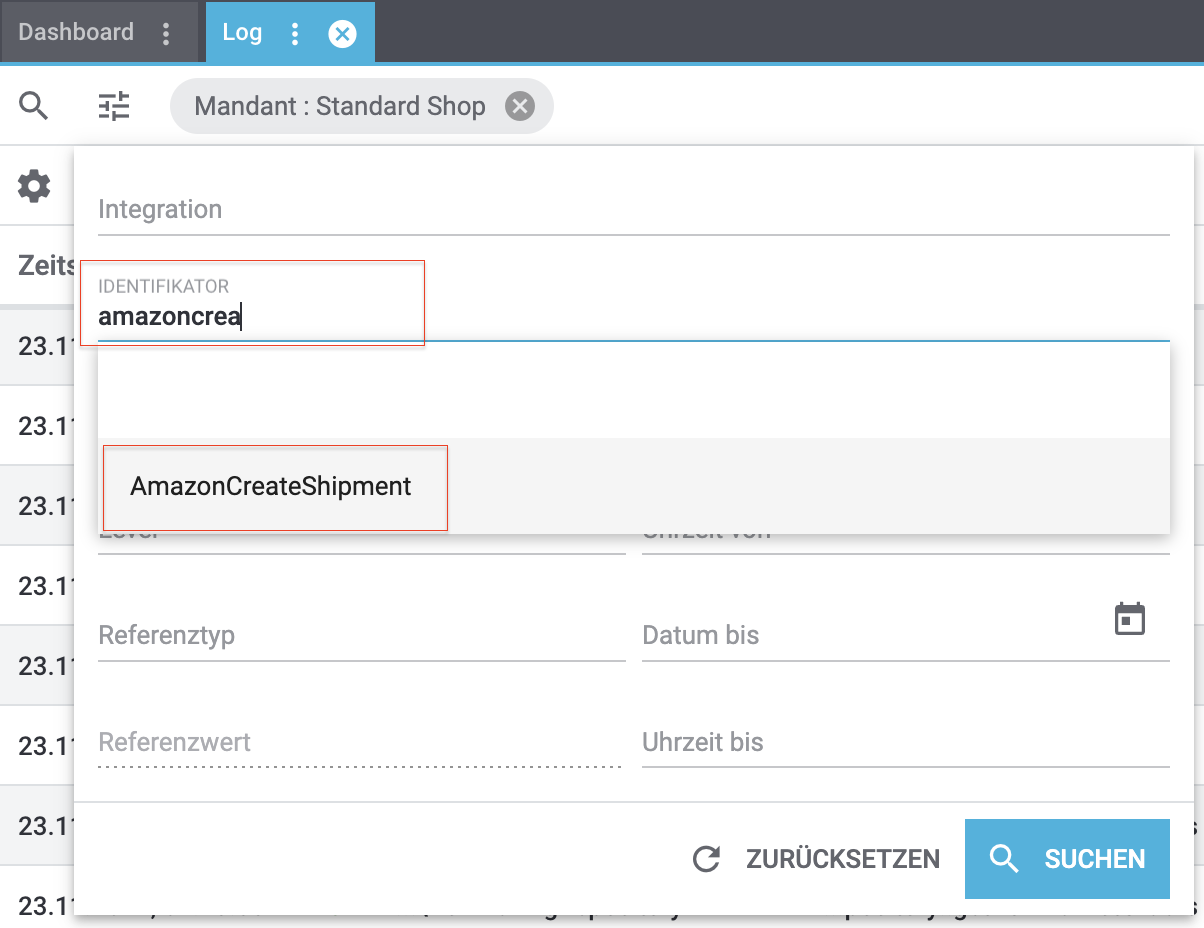Click the Datum bis field
This screenshot has width=1204, height=928.
pyautogui.click(x=870, y=636)
